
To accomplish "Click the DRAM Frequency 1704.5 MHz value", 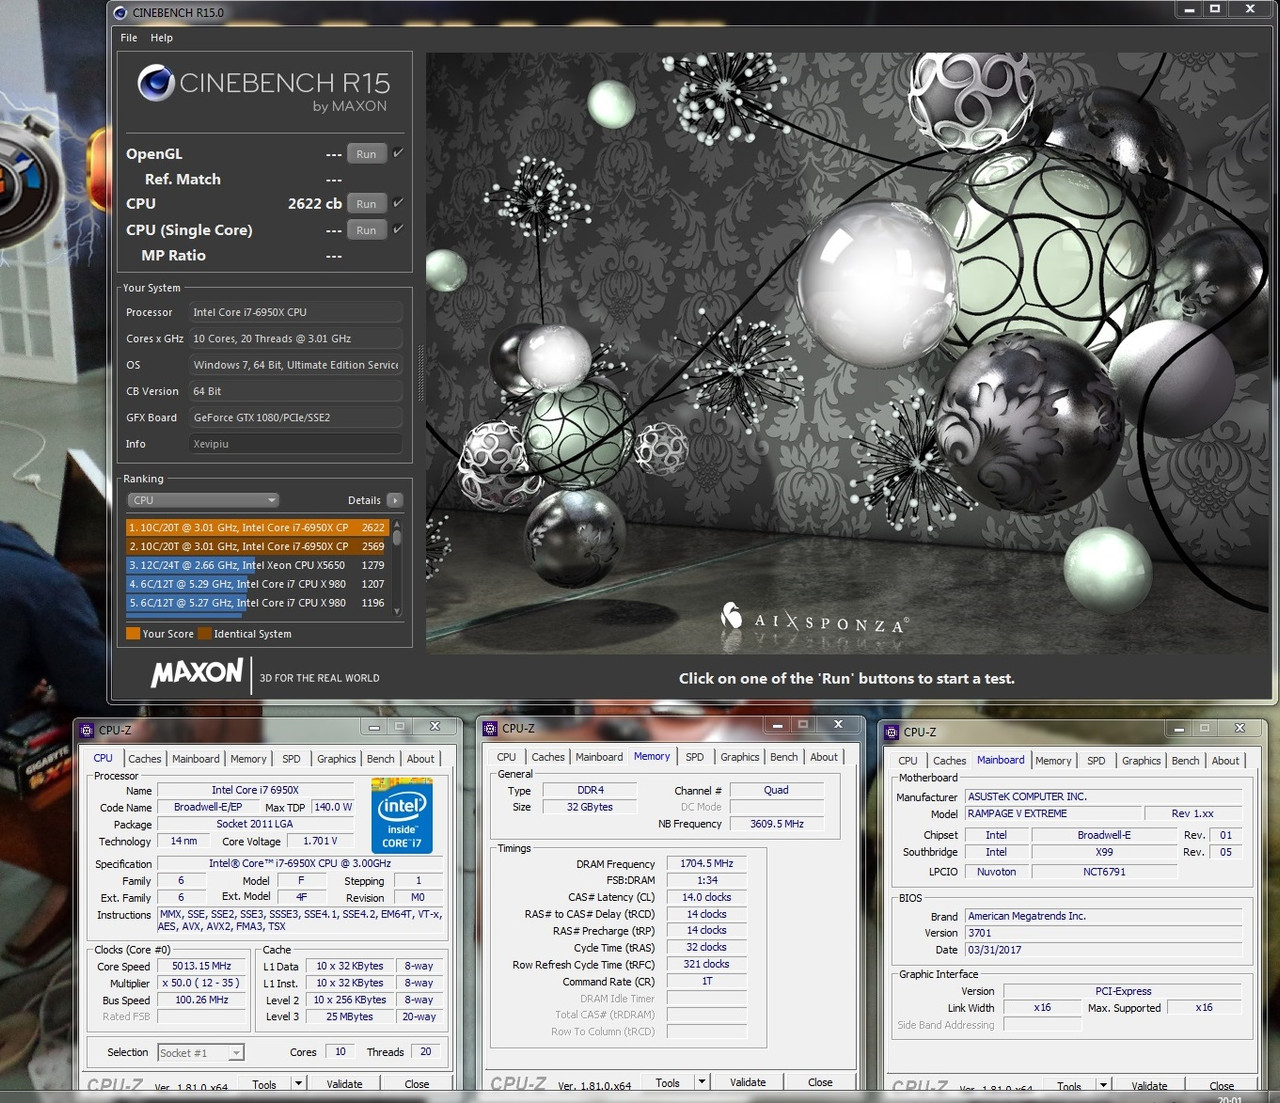I will 707,863.
